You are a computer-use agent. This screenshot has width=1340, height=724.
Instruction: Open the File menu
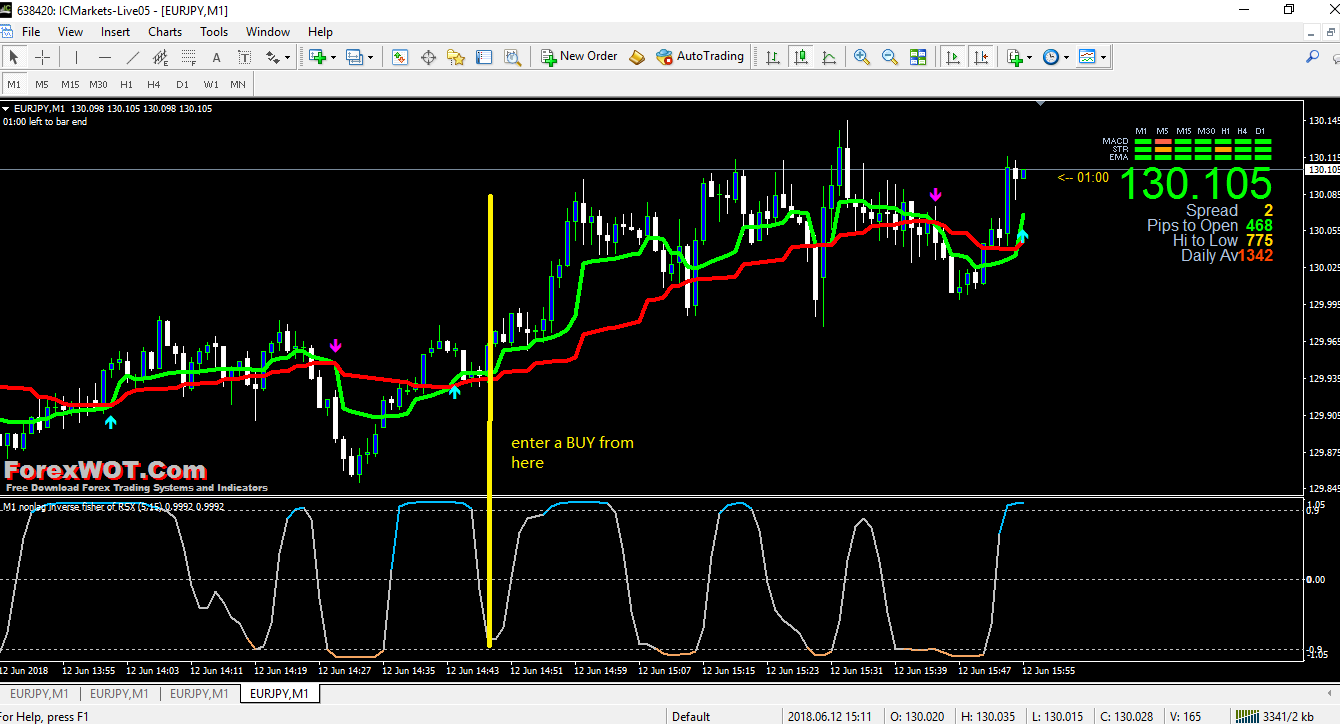31,31
